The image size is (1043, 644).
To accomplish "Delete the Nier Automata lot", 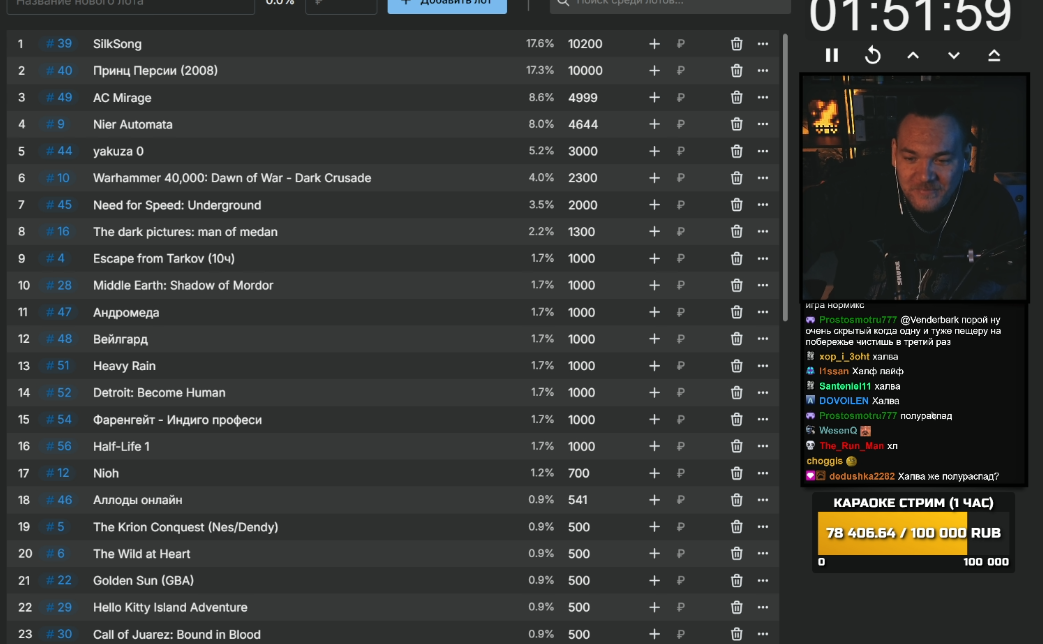I will (736, 124).
